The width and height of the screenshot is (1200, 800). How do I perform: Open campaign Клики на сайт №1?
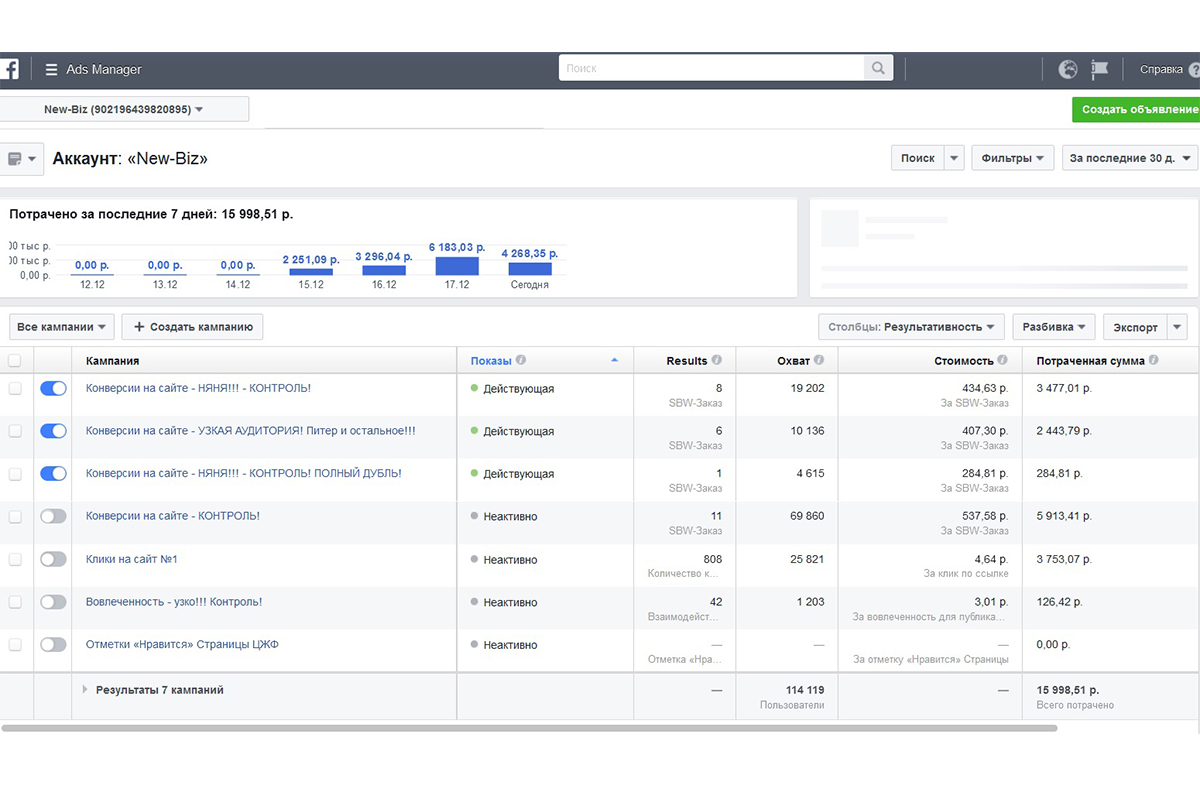[132, 559]
